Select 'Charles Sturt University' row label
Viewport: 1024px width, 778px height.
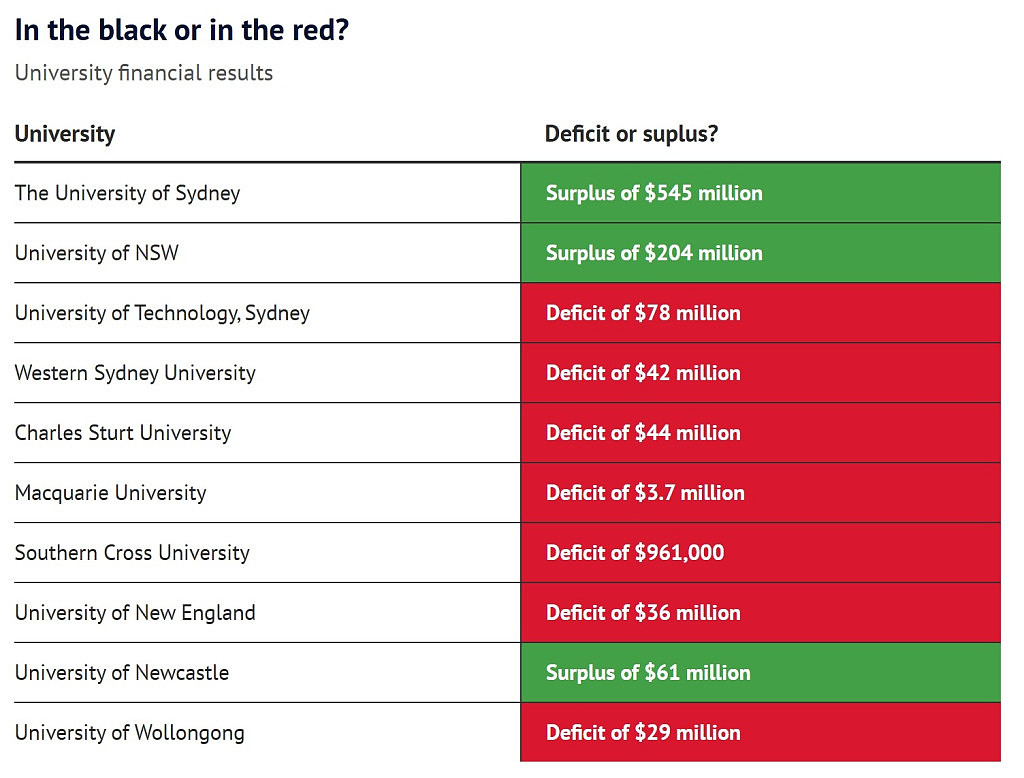coord(123,433)
